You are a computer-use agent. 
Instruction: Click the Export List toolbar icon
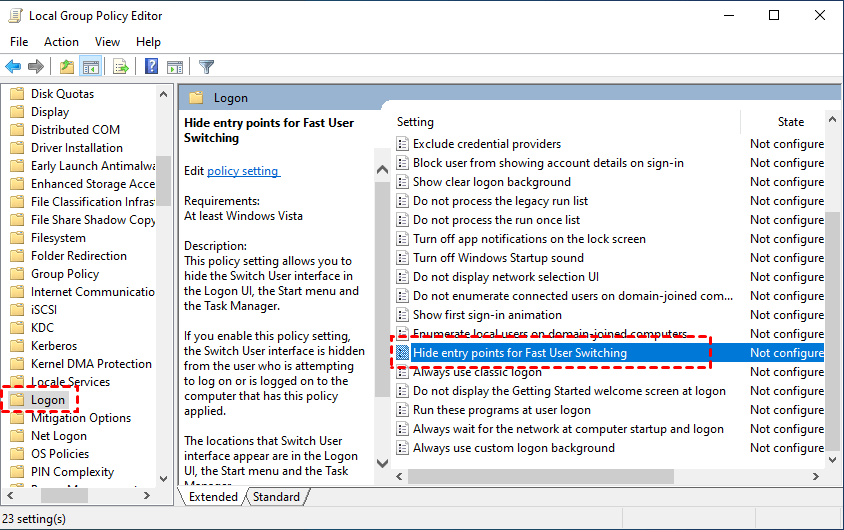pyautogui.click(x=121, y=67)
